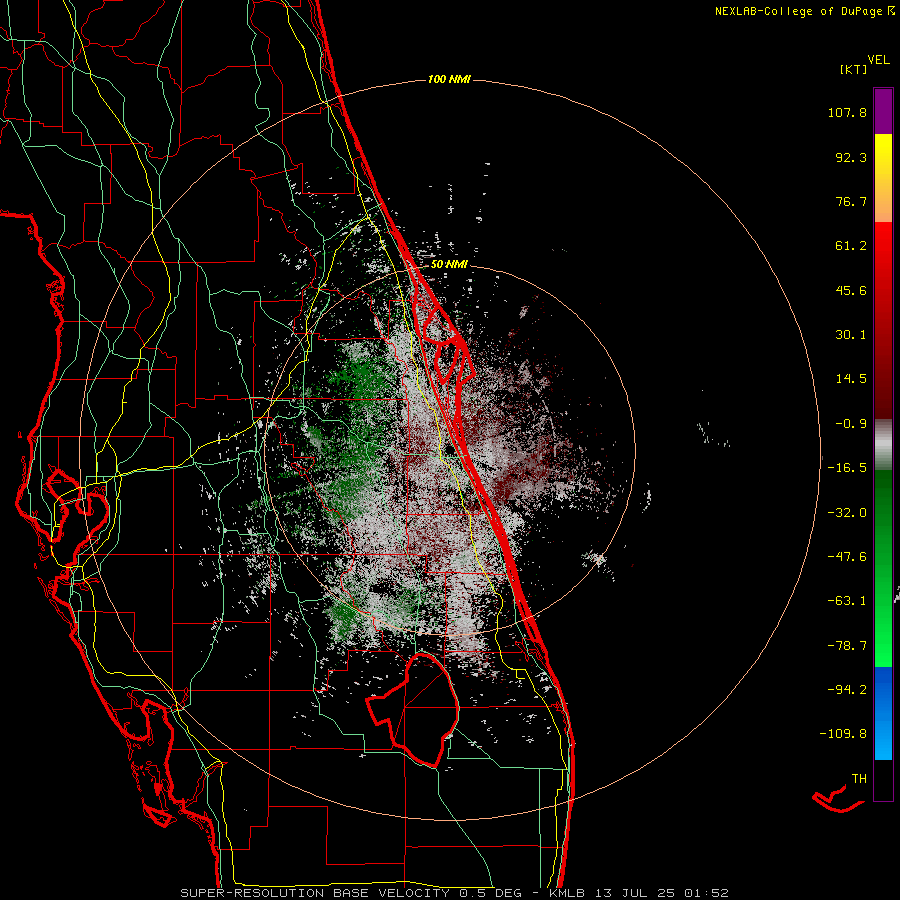Screen dimensions: 900x900
Task: Click the -109.8 velocity scale value
Action: tap(843, 734)
